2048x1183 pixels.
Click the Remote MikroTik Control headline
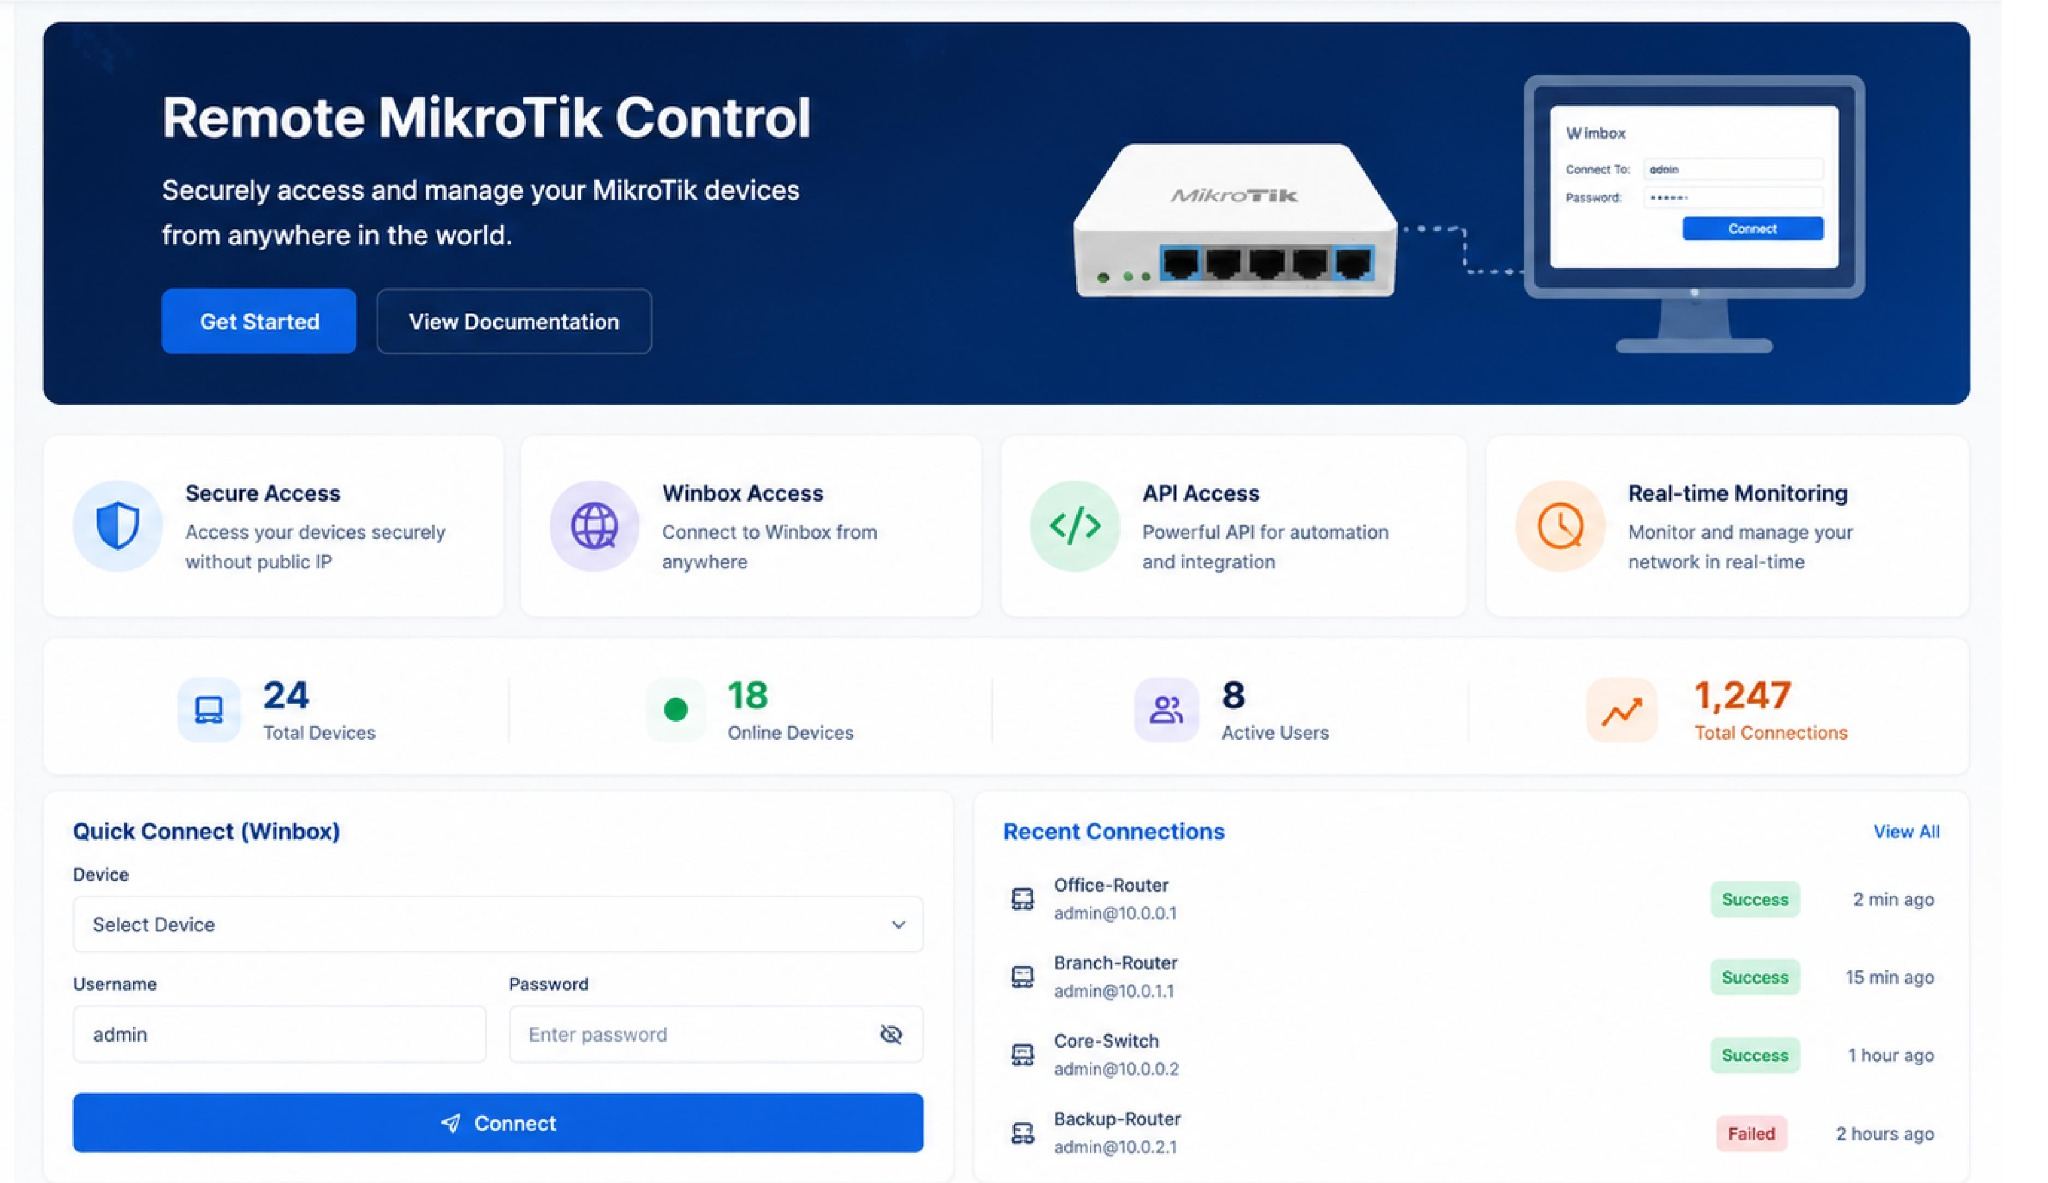click(486, 117)
